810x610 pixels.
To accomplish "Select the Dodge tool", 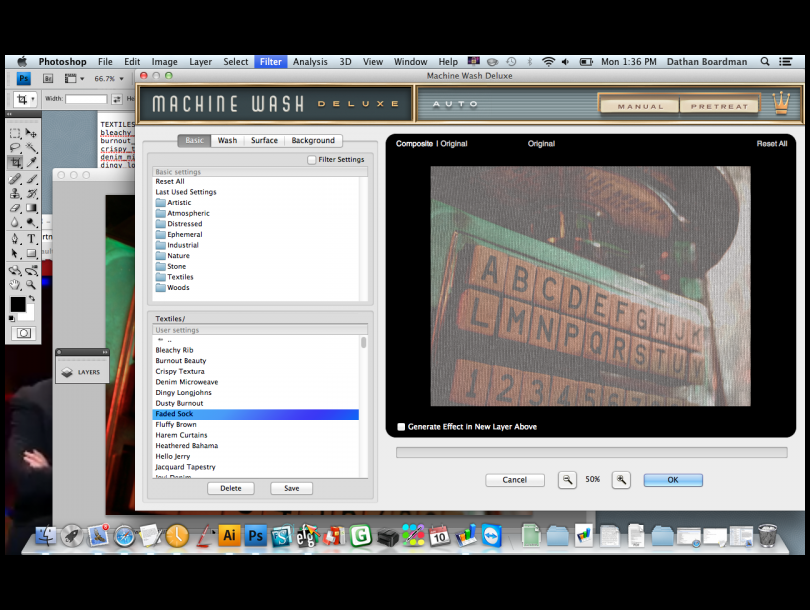I will [32, 223].
